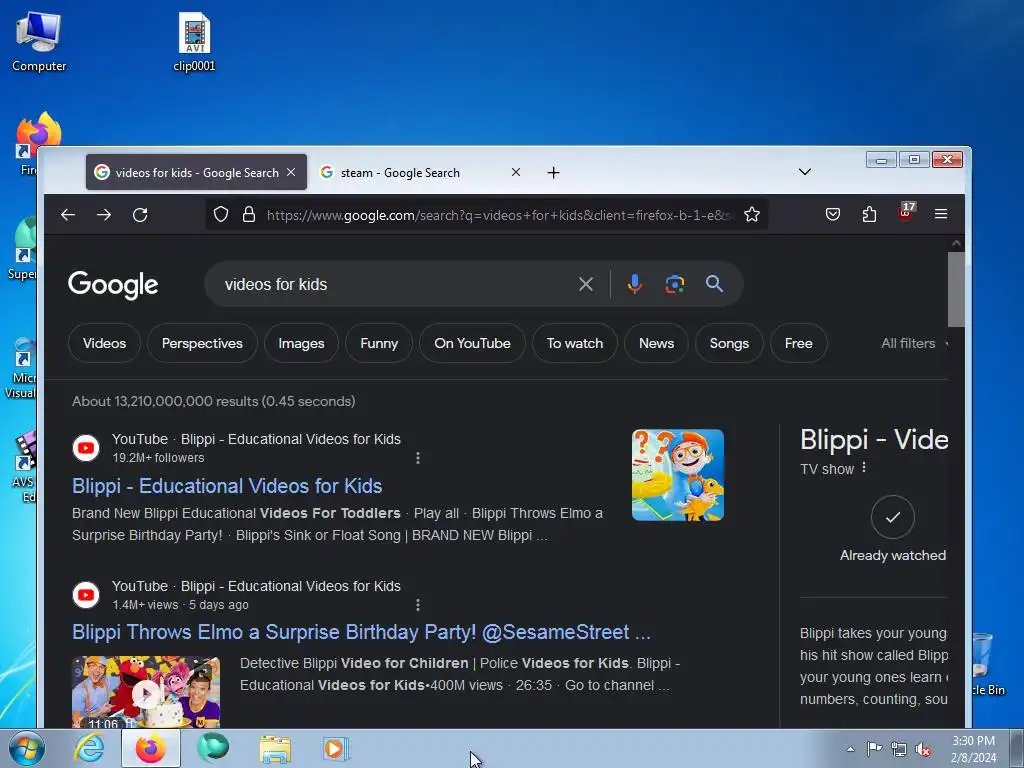1024x768 pixels.
Task: Open 'Blippi Throws Elmo a Surprise Birthday Party' link
Action: (361, 632)
